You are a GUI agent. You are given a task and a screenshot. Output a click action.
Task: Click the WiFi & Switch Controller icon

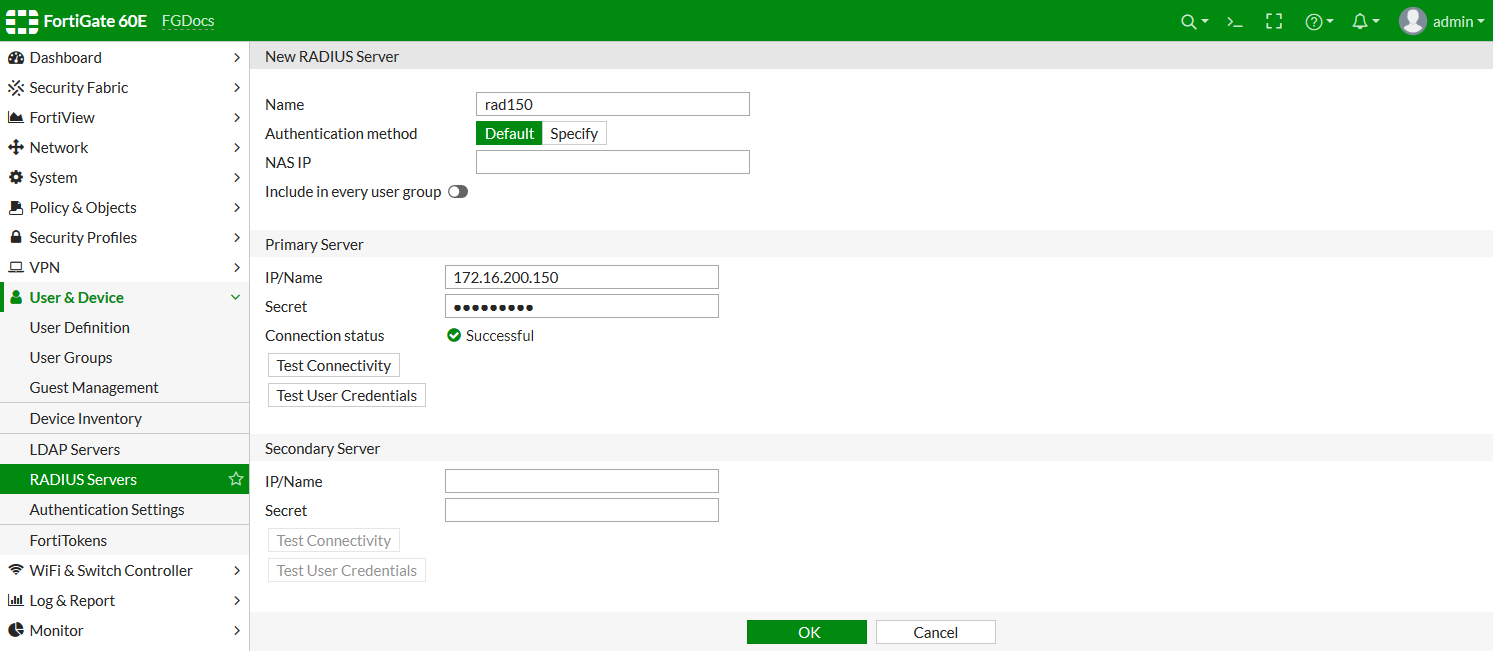click(x=15, y=571)
